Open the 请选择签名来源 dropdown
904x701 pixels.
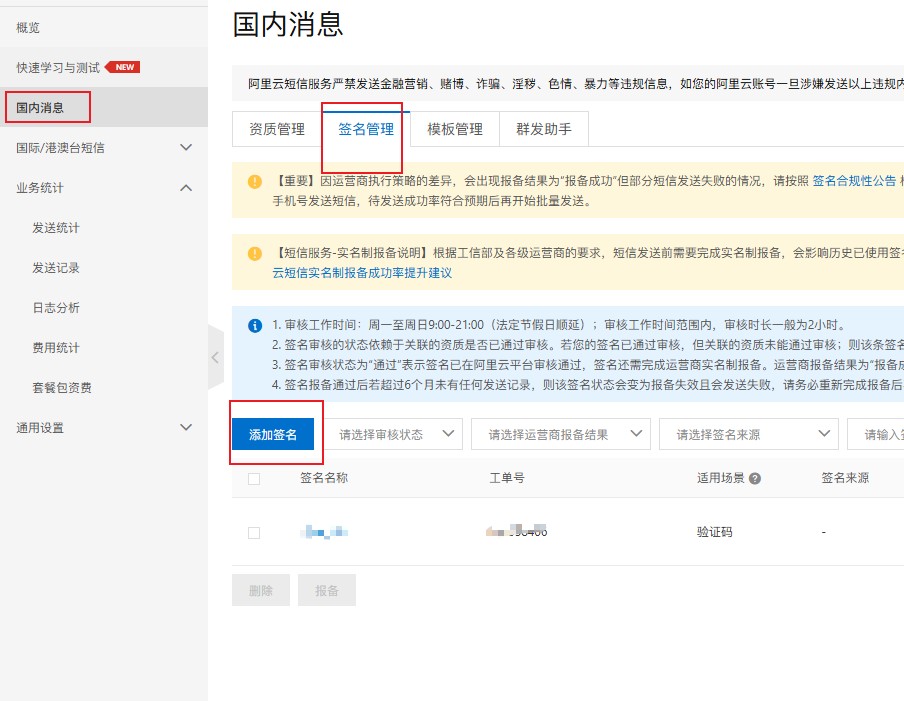pos(748,434)
